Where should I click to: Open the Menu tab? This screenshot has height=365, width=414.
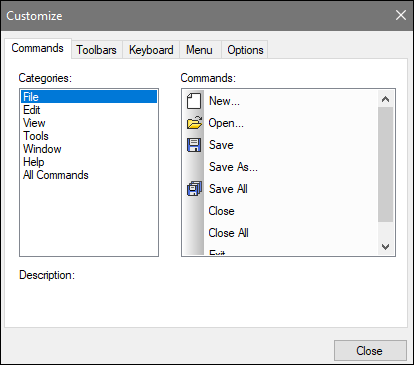(199, 50)
